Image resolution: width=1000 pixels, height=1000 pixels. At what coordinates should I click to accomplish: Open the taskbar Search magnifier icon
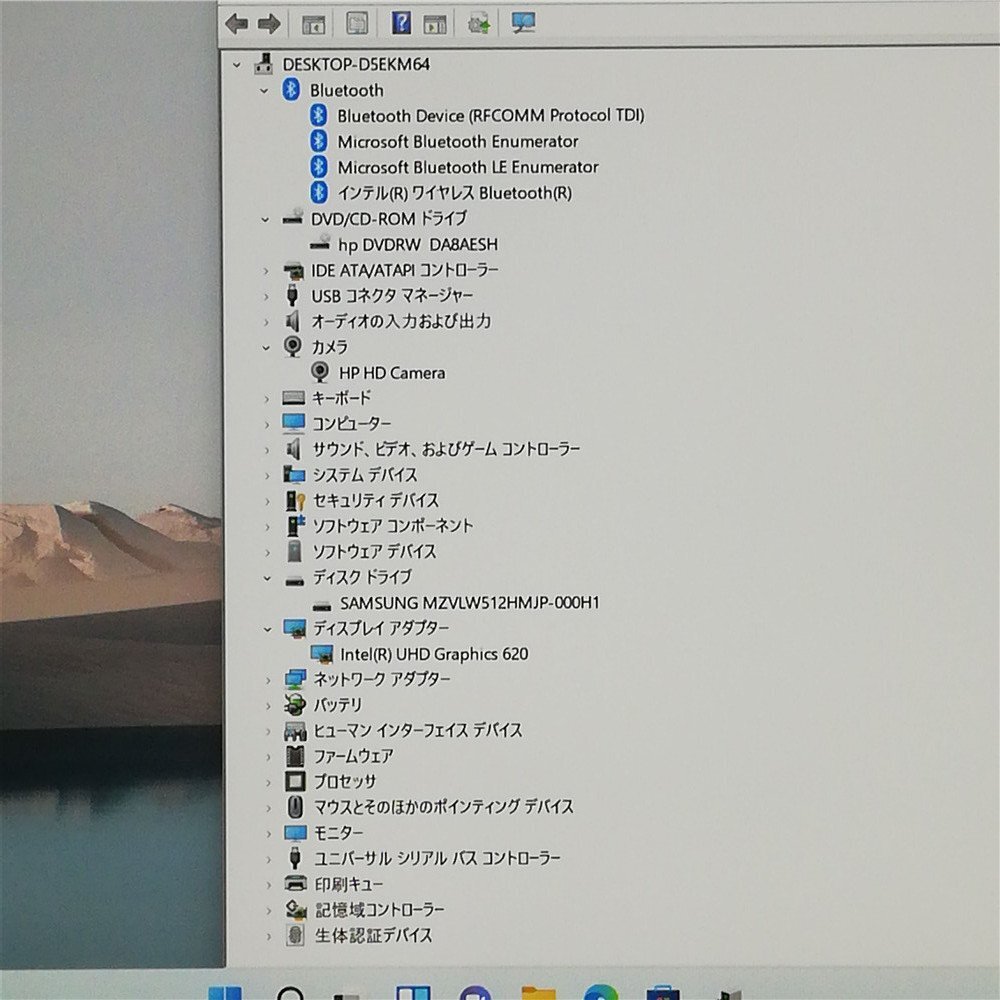coord(290,994)
